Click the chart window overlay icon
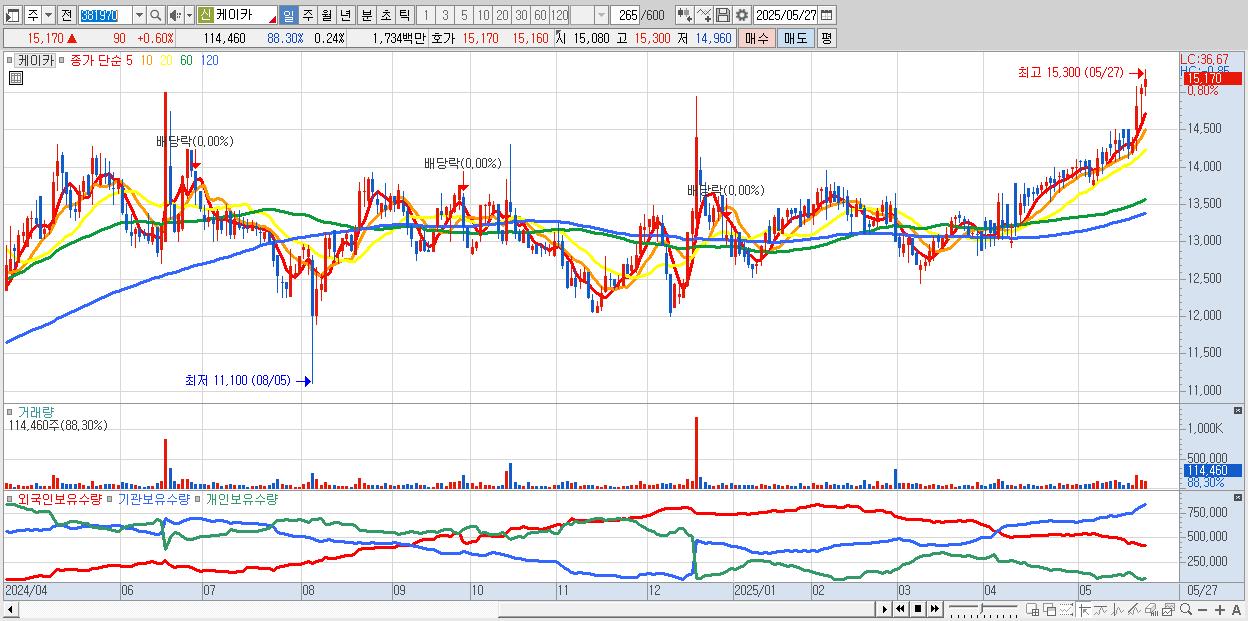Viewport: 1248px width, 621px height. (x=1168, y=609)
